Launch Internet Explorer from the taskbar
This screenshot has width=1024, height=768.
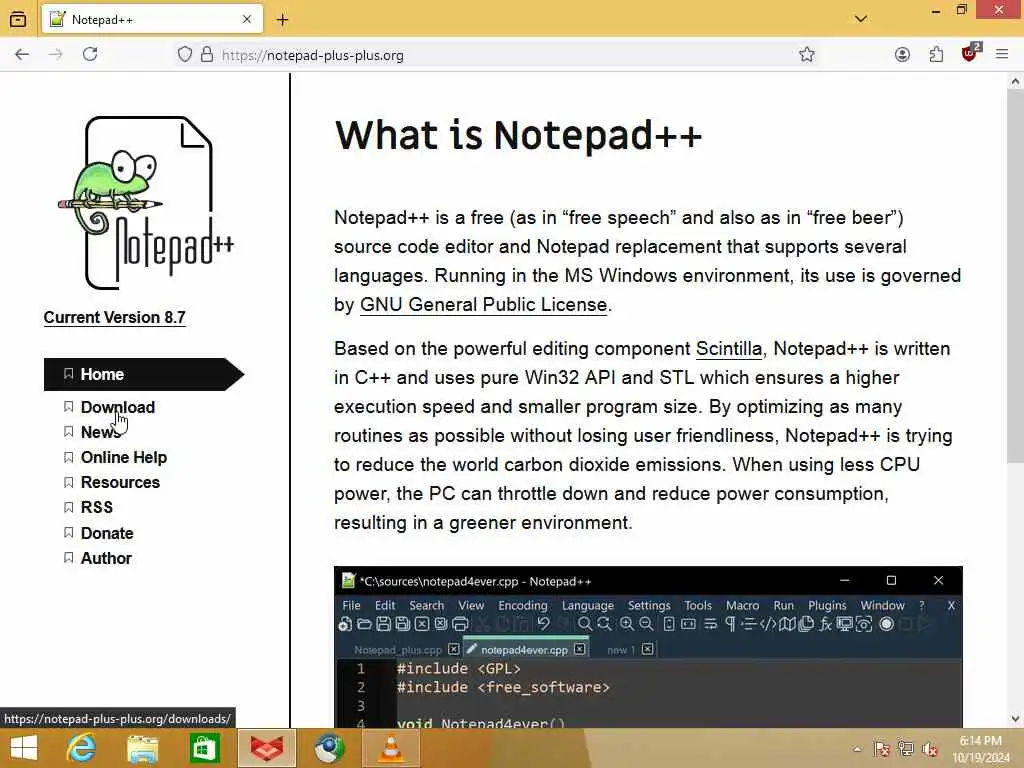tap(82, 748)
